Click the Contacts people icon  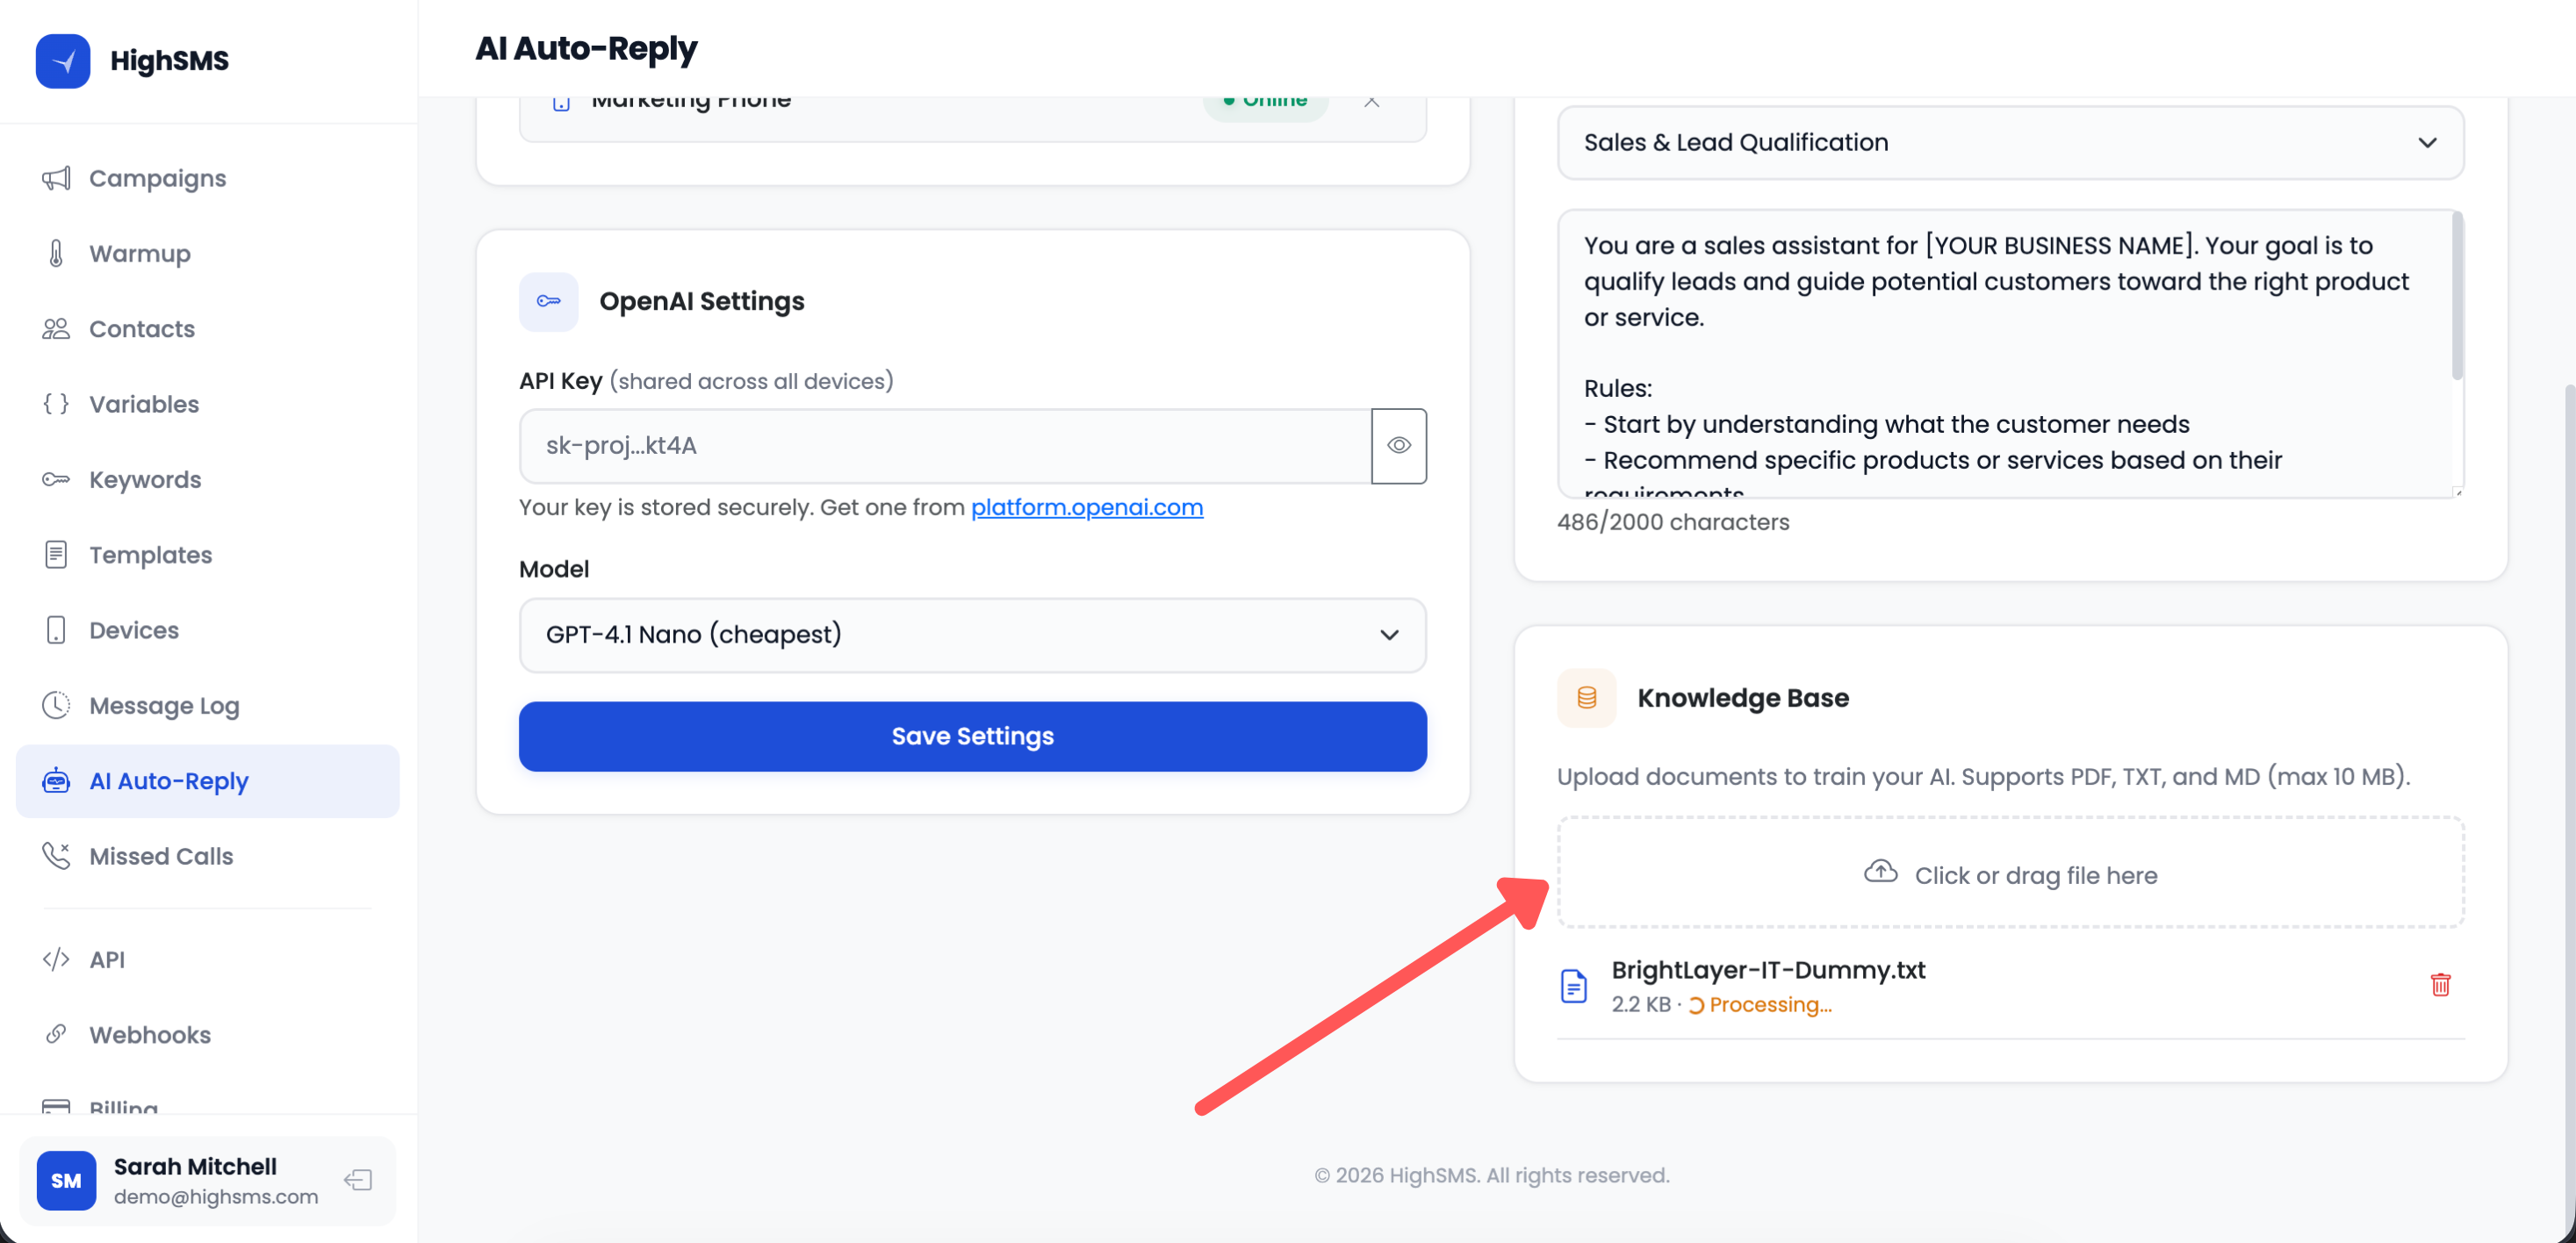[x=56, y=328]
